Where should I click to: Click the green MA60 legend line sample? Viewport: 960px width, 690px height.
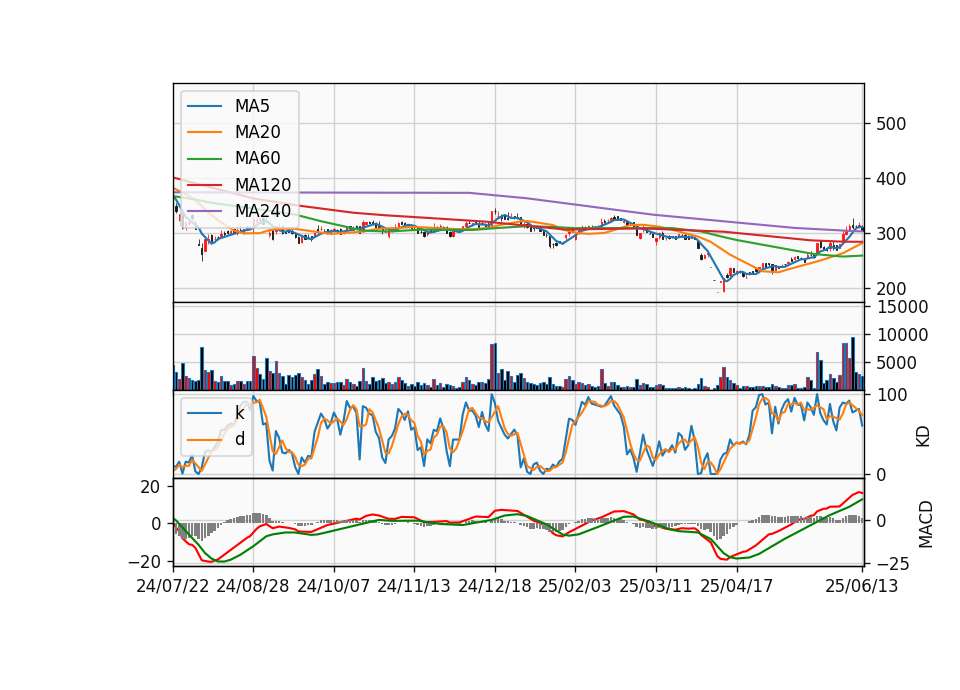click(x=204, y=159)
